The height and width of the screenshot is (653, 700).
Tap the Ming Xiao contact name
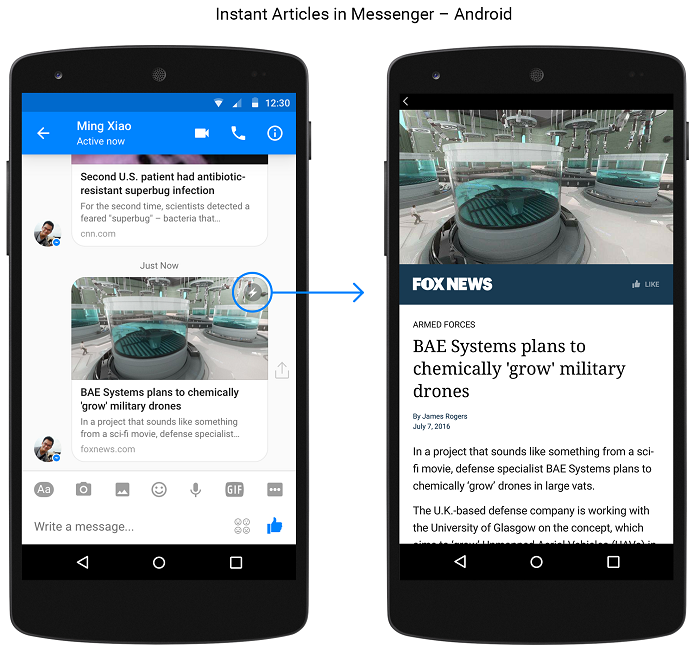coord(104,126)
